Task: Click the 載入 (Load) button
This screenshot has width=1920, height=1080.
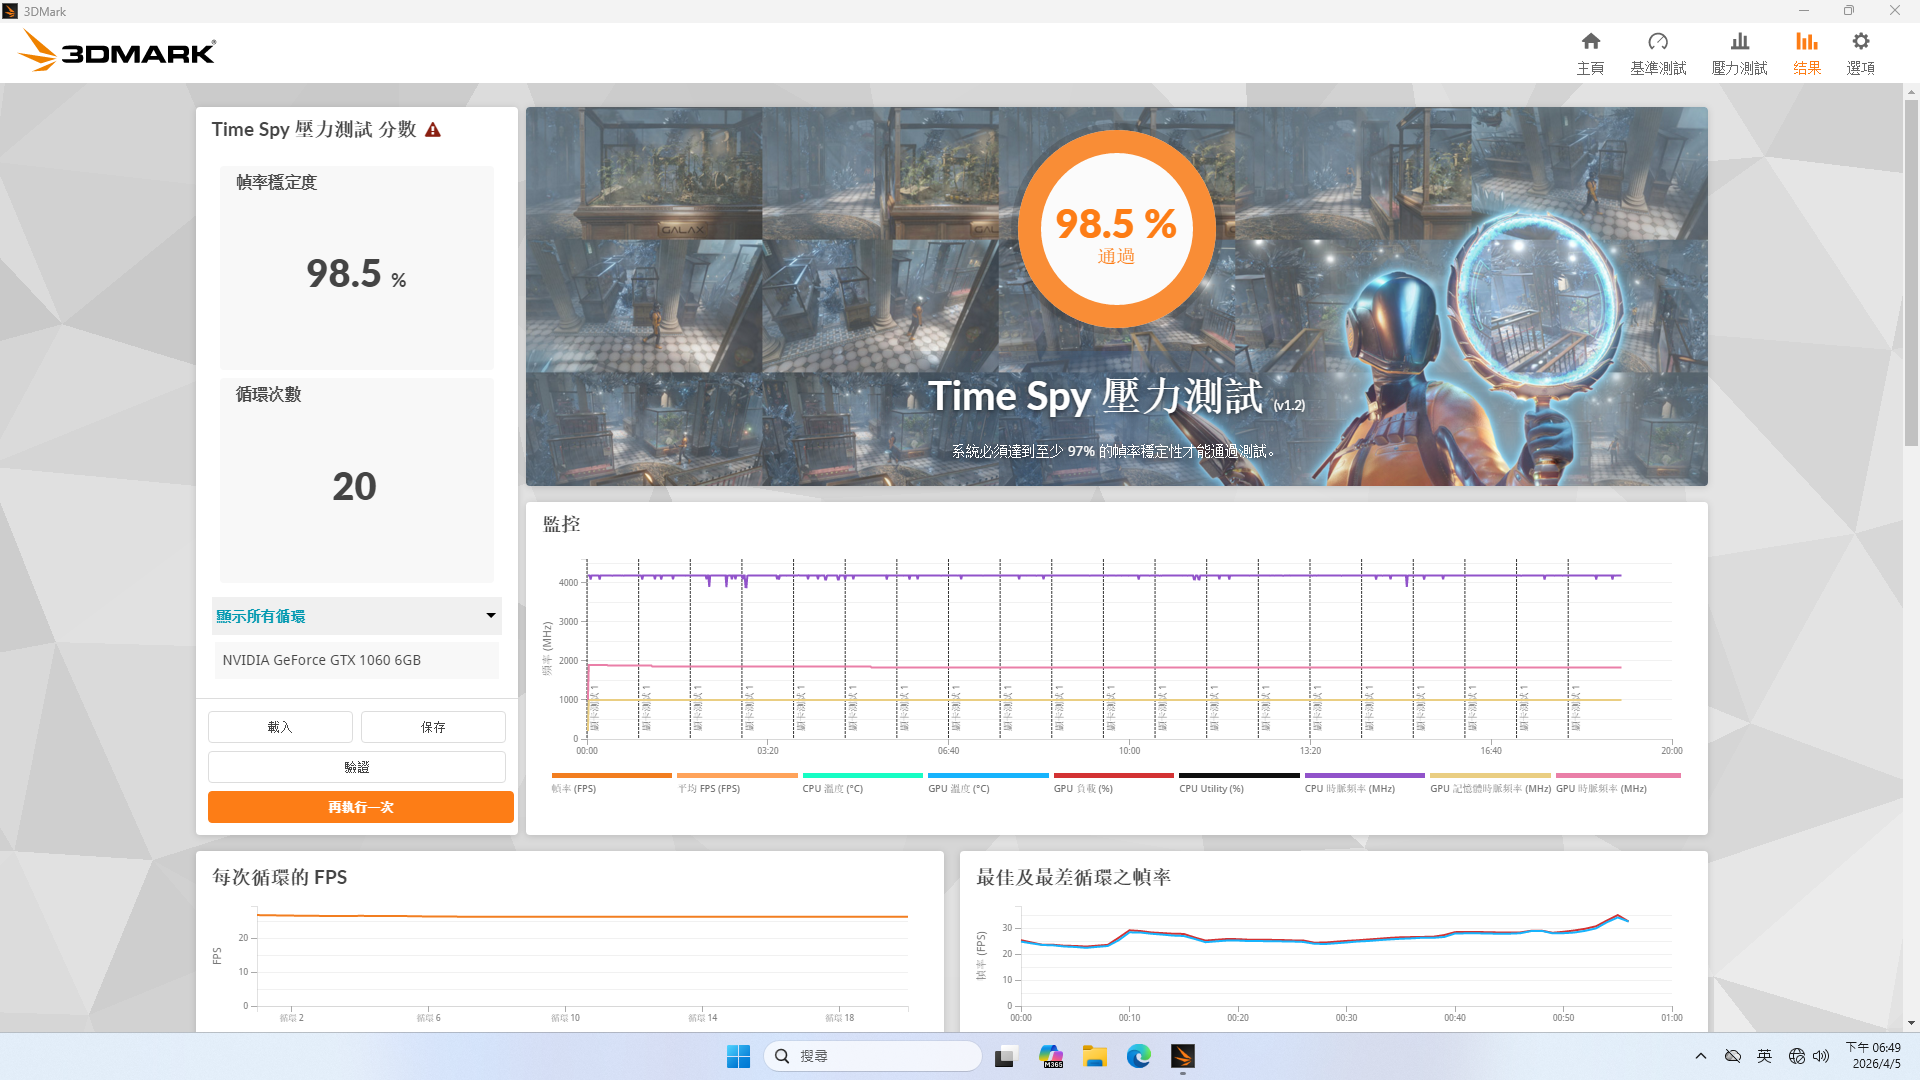Action: tap(280, 727)
